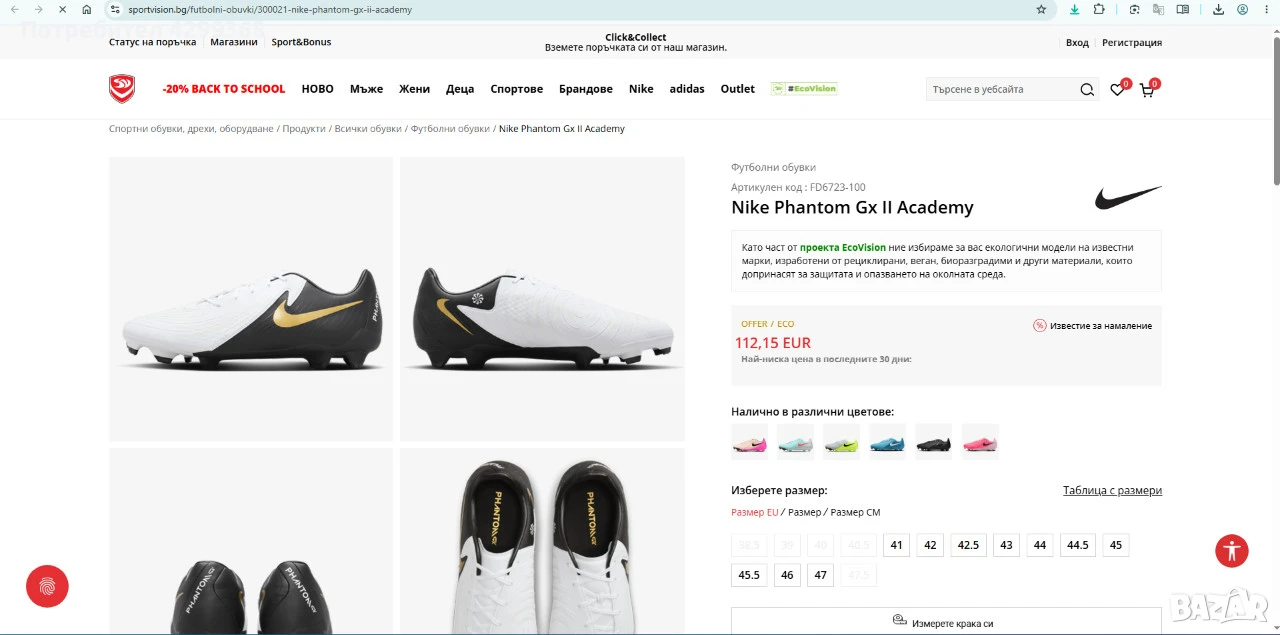Bookmark this page with star icon
Viewport: 1280px width, 635px height.
click(1041, 10)
